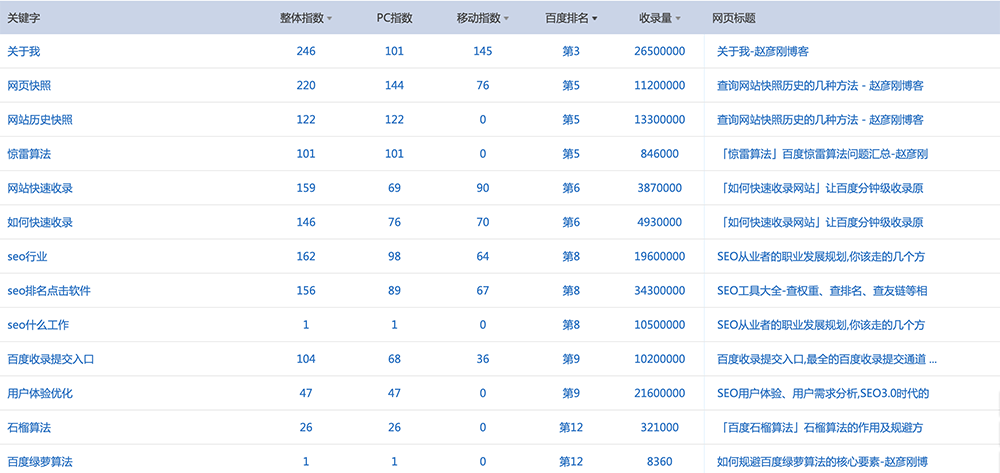
Task: Open the seo行业 keyword link
Action: pos(27,256)
